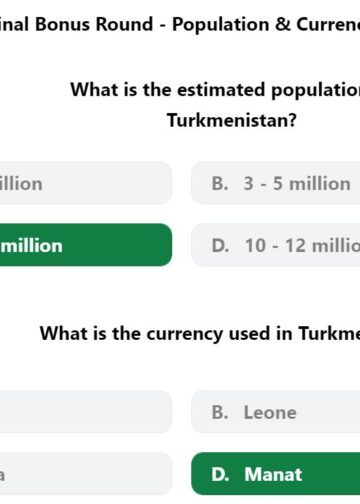
Task: Click the word "Turkmenistan?" in the question
Action: tap(232, 120)
